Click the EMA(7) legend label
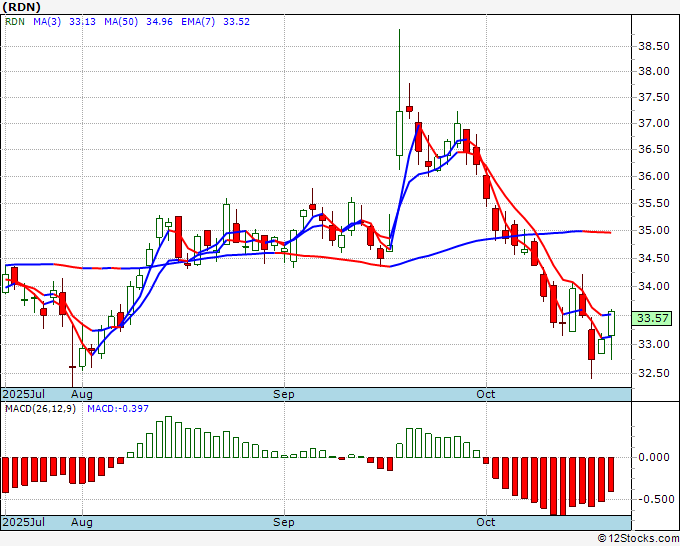680x546 pixels. [x=198, y=22]
